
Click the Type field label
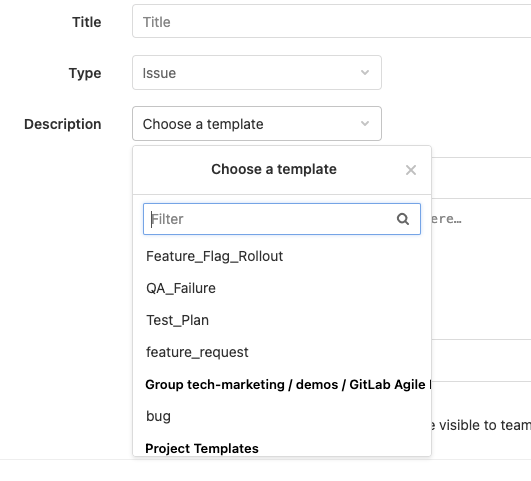tap(85, 73)
